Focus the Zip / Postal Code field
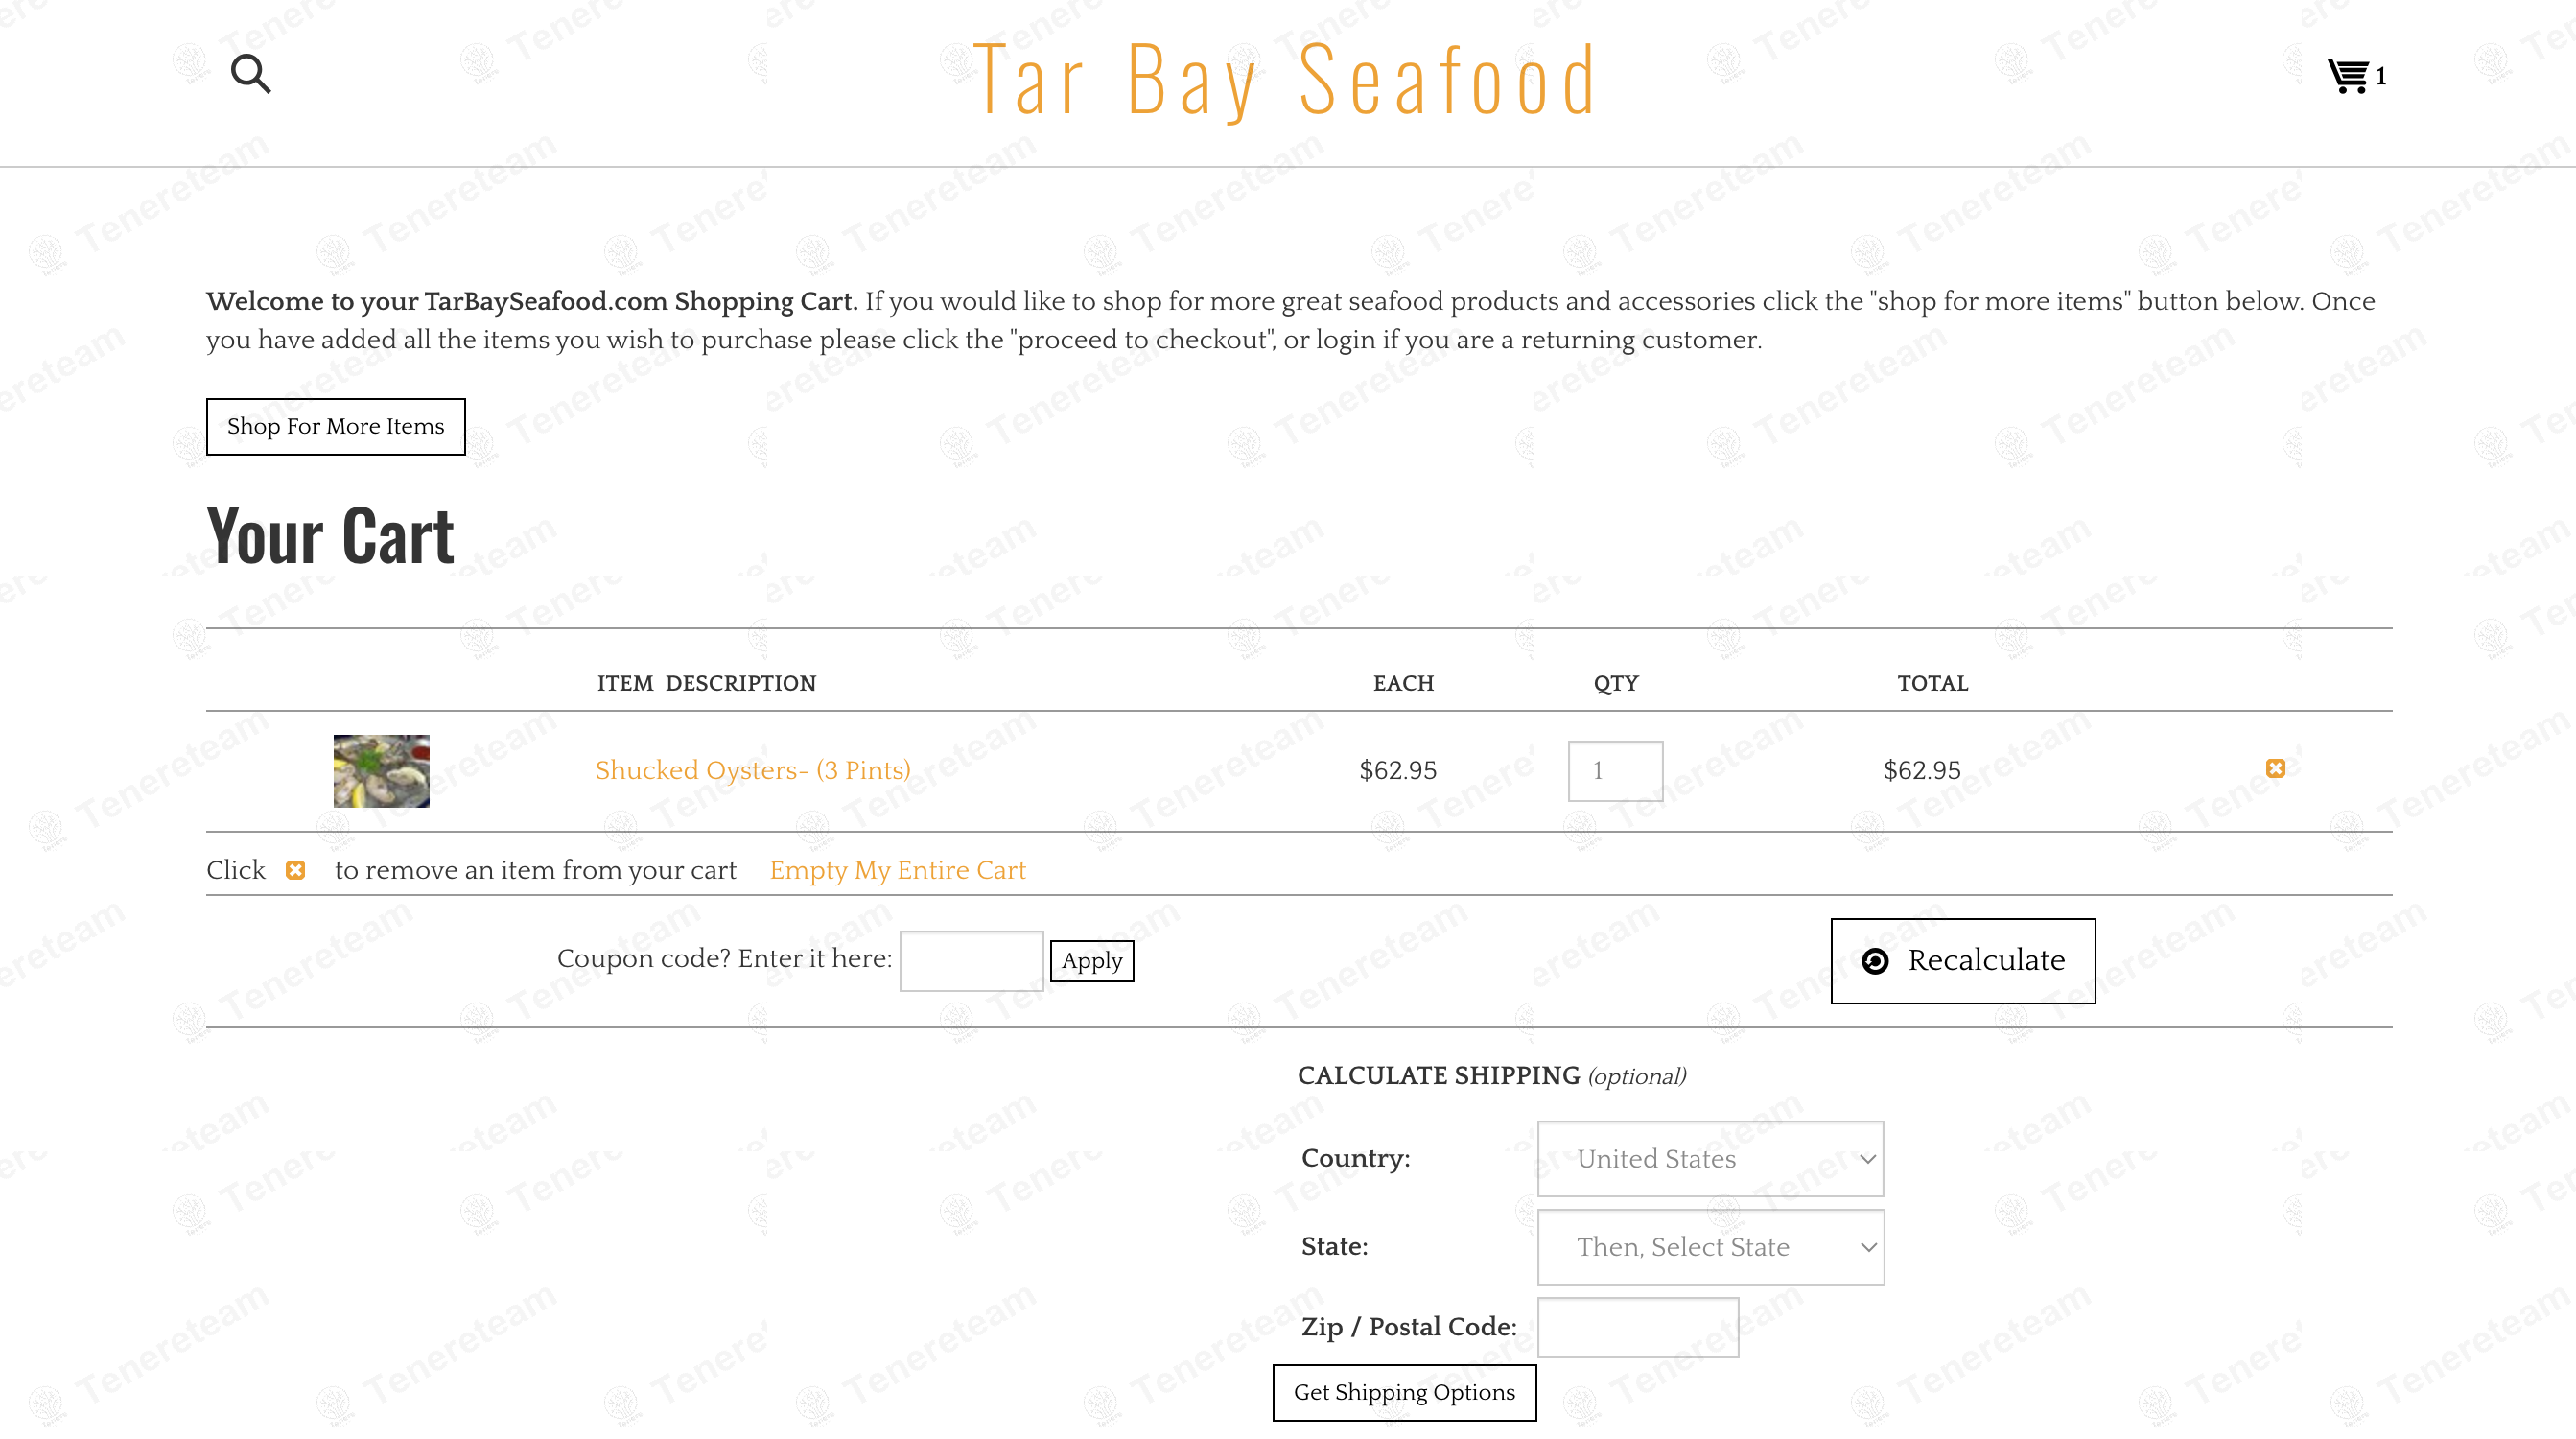The width and height of the screenshot is (2576, 1439). [x=1637, y=1327]
